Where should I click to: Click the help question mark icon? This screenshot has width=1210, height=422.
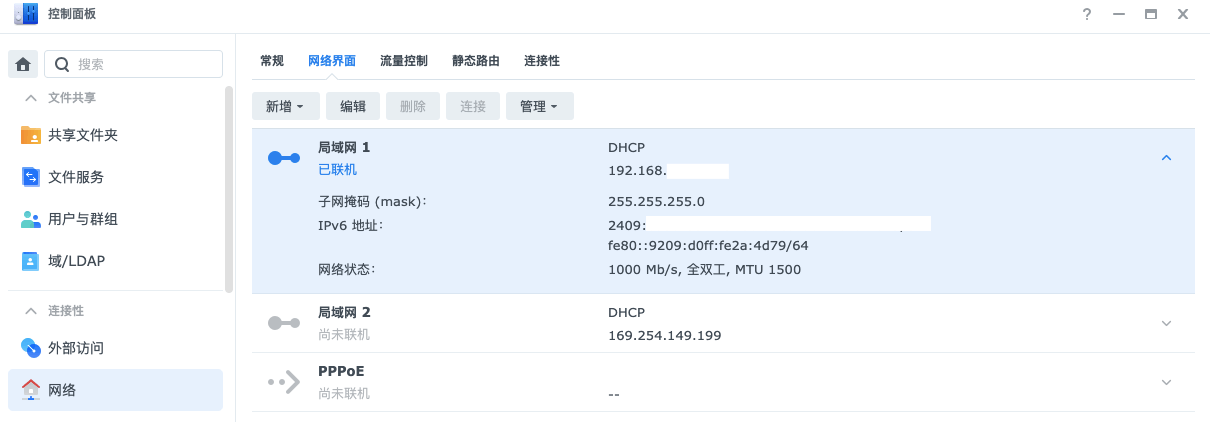tap(1086, 14)
